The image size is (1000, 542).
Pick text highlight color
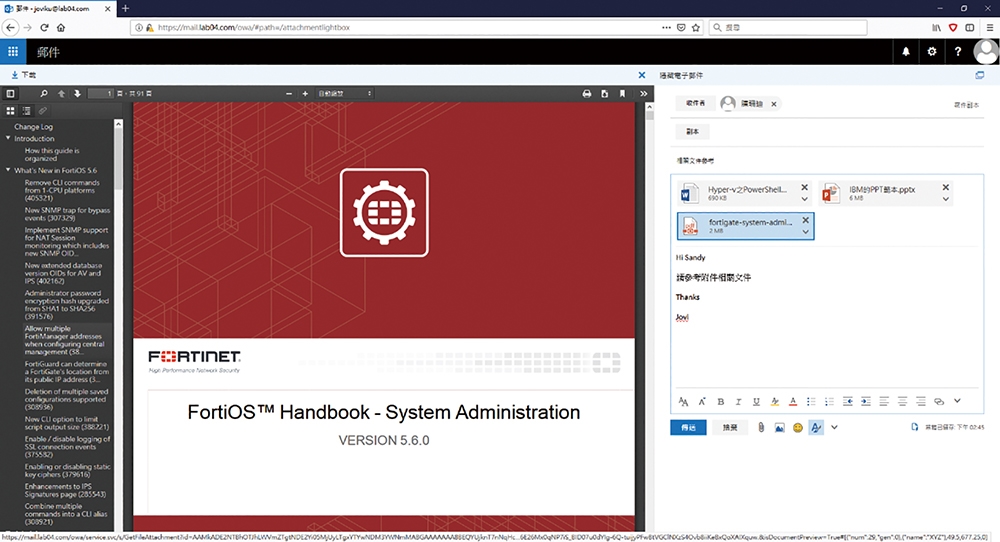tap(775, 402)
